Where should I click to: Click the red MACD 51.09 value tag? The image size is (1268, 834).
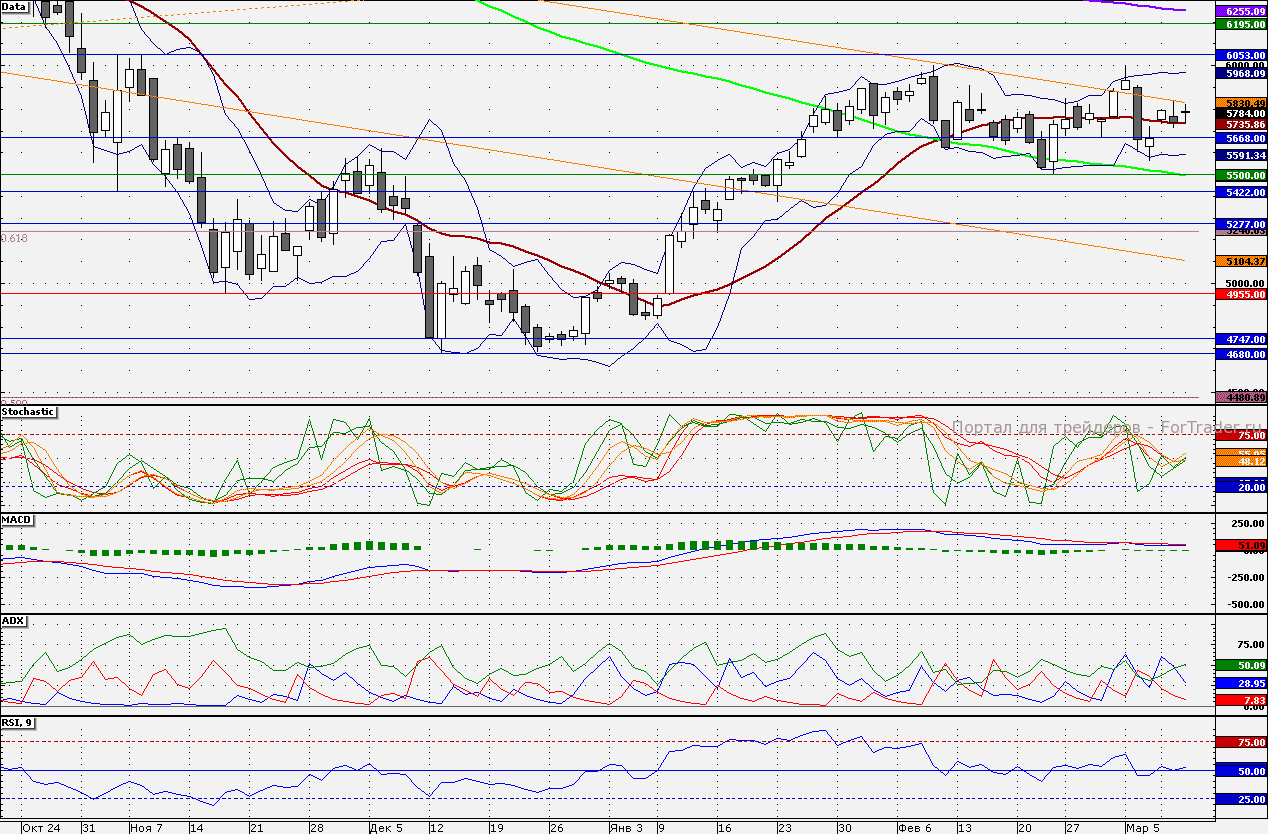point(1240,545)
